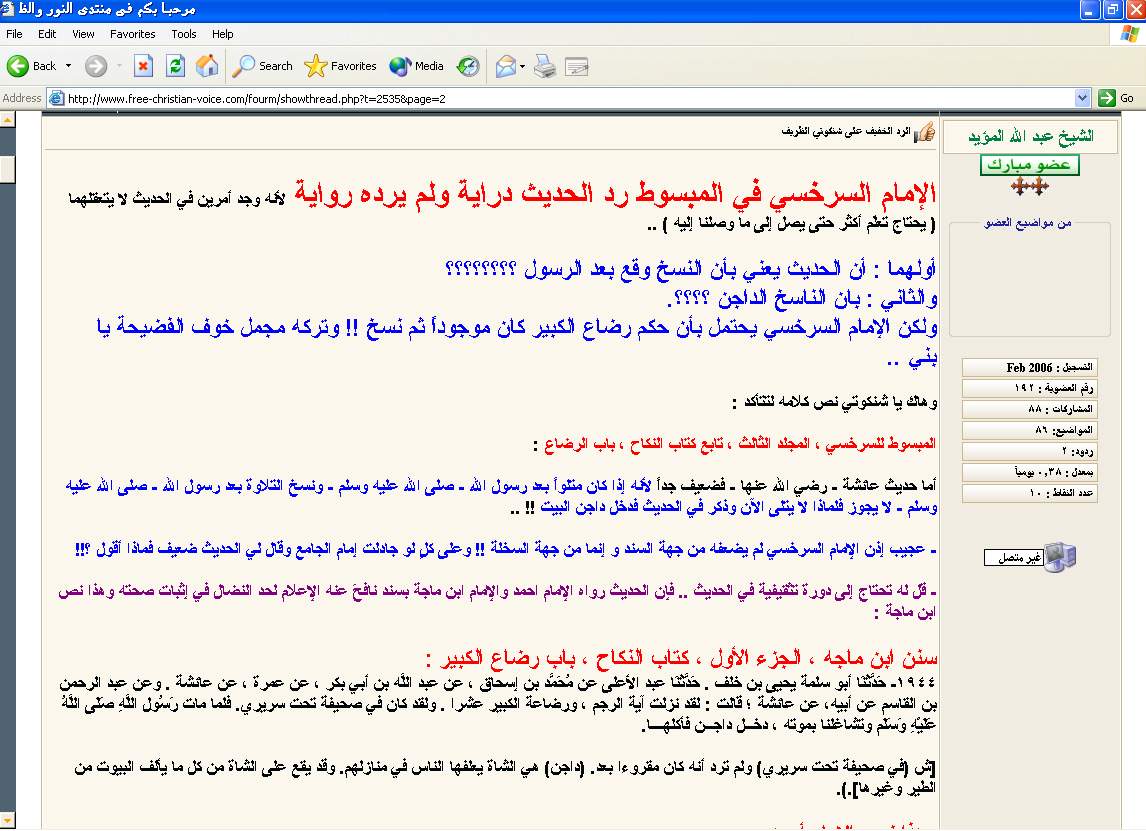The height and width of the screenshot is (831, 1146).
Task: Go to the Home page
Action: (208, 66)
